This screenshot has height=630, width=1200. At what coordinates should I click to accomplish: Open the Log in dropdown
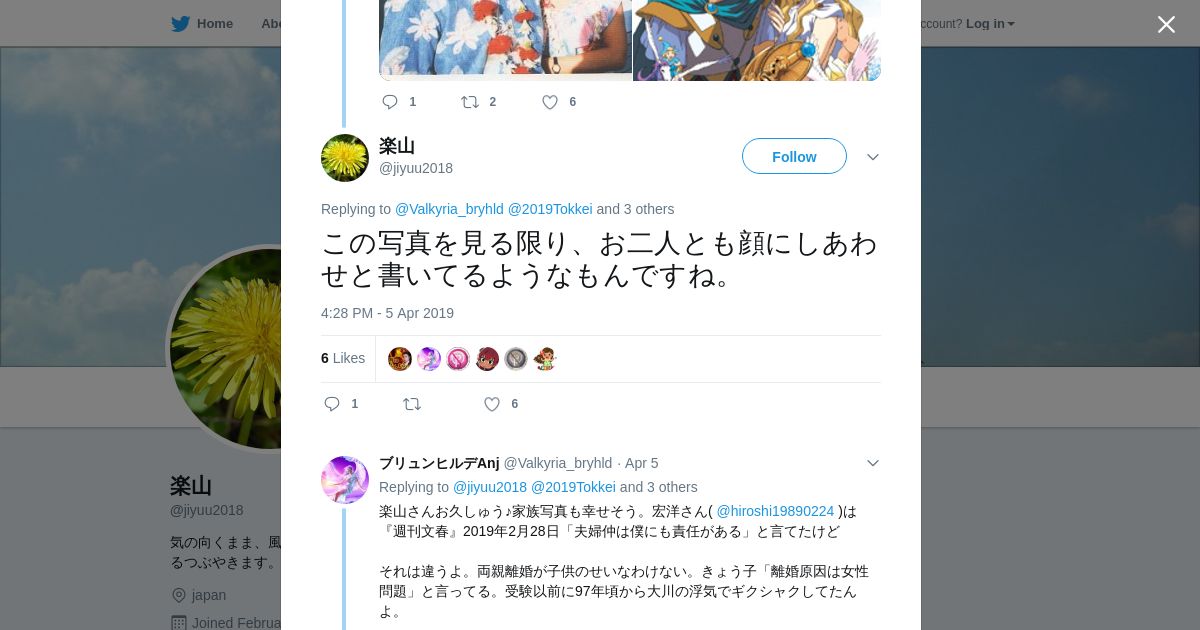tap(990, 24)
